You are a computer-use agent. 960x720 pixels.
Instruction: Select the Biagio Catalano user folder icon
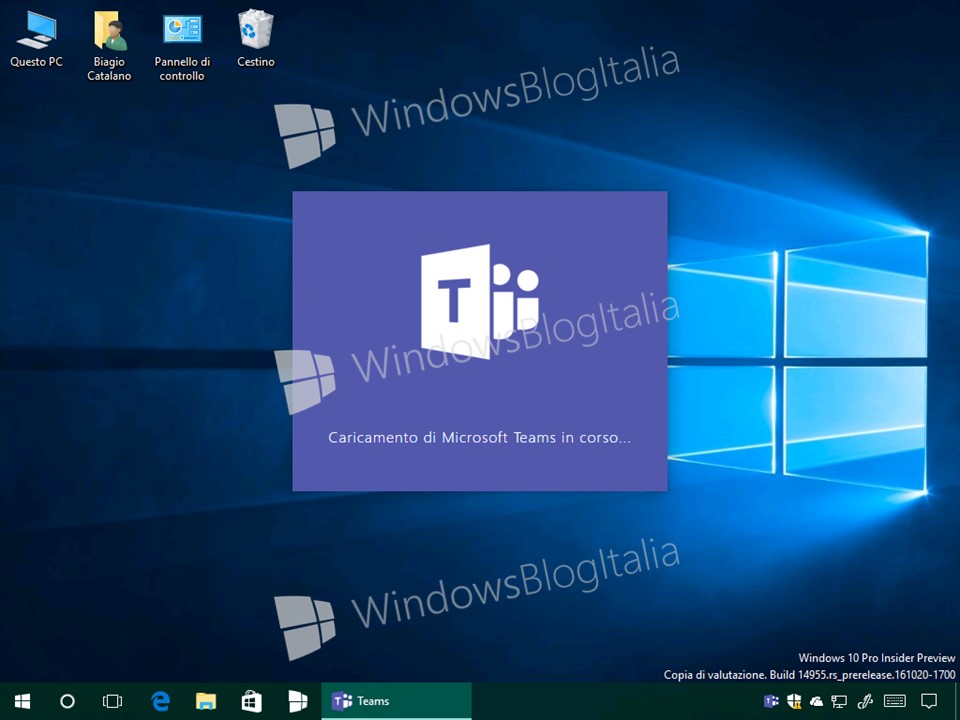(109, 45)
